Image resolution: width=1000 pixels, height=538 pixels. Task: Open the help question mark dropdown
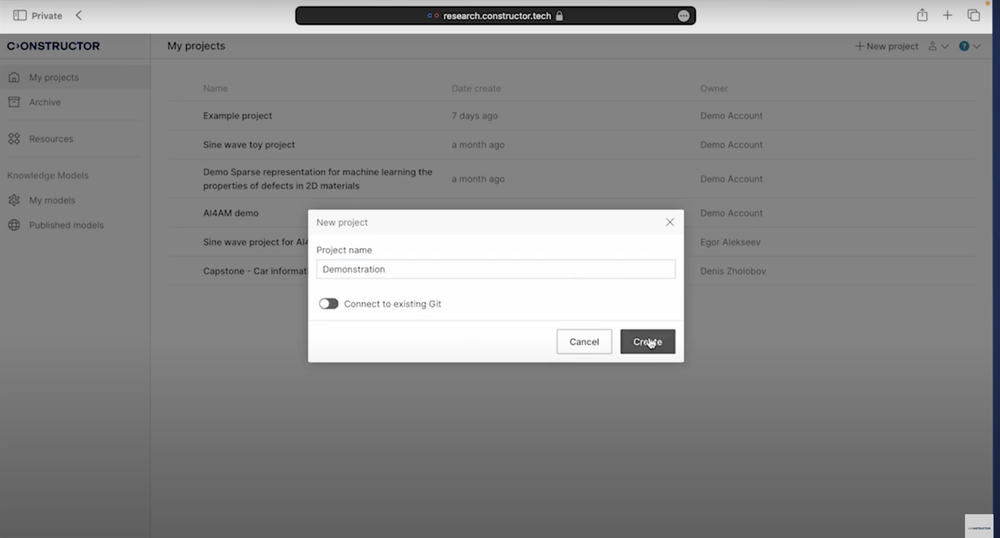coord(969,46)
